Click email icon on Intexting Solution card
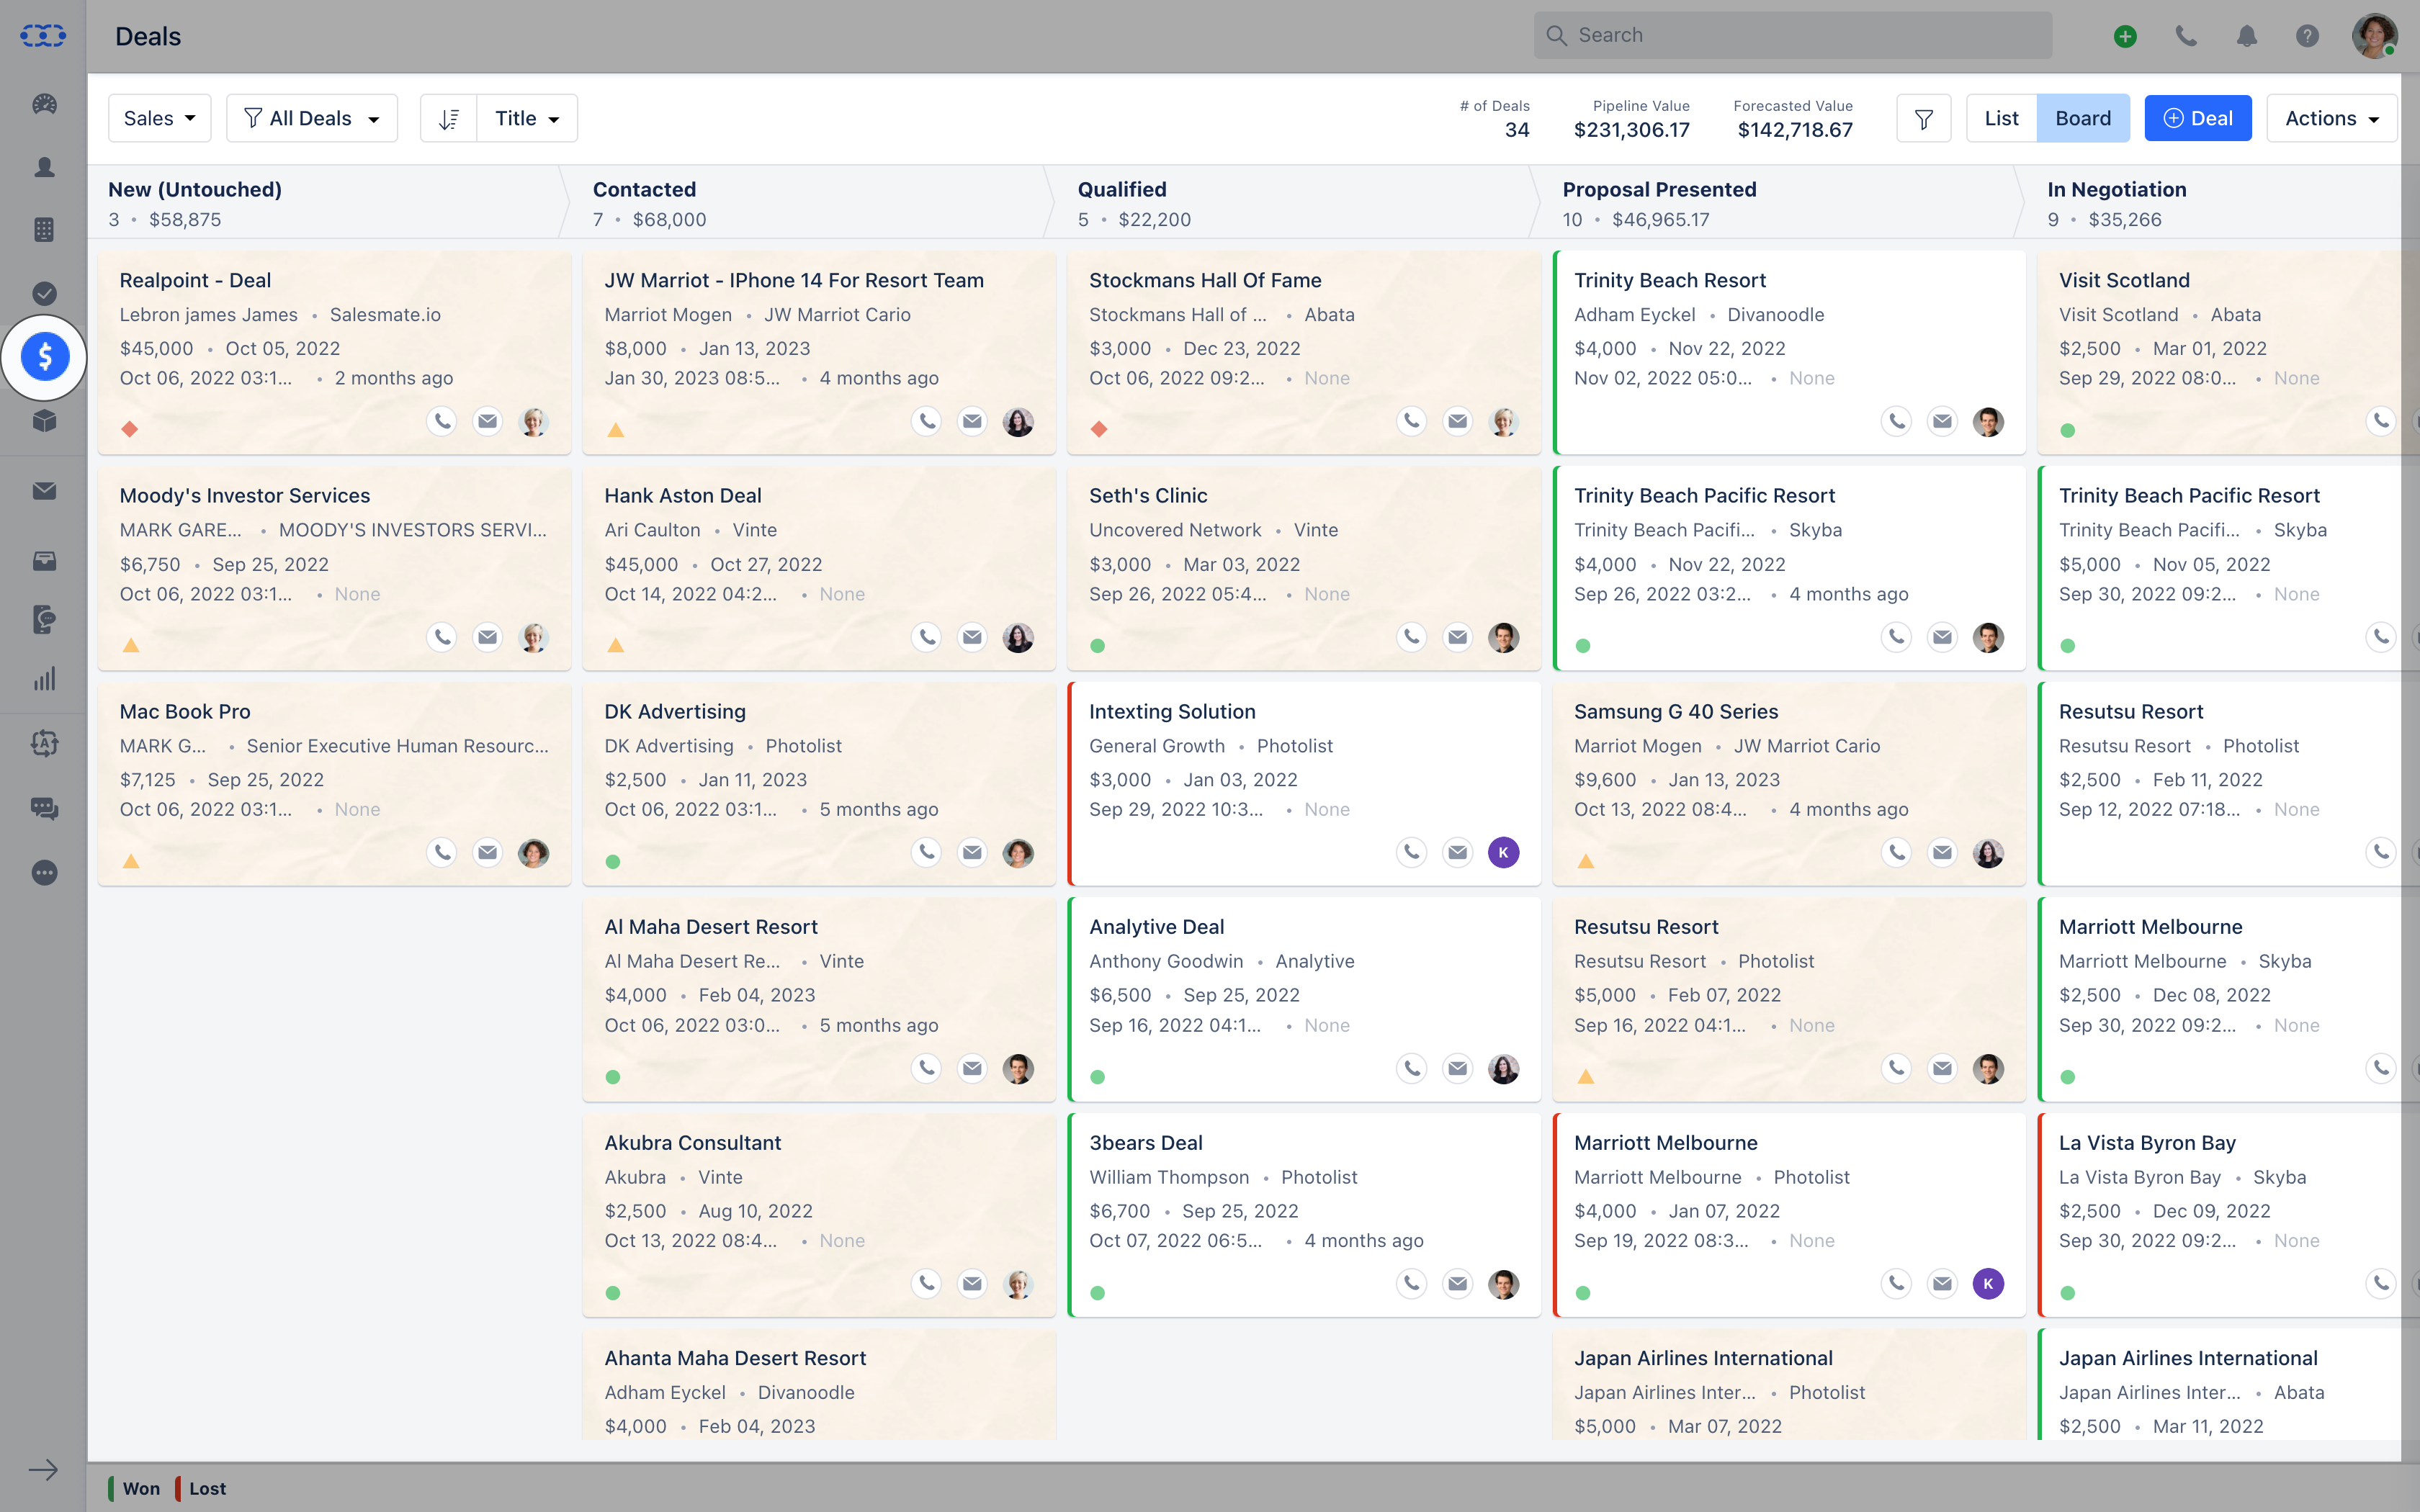Viewport: 2420px width, 1512px height. pyautogui.click(x=1457, y=852)
